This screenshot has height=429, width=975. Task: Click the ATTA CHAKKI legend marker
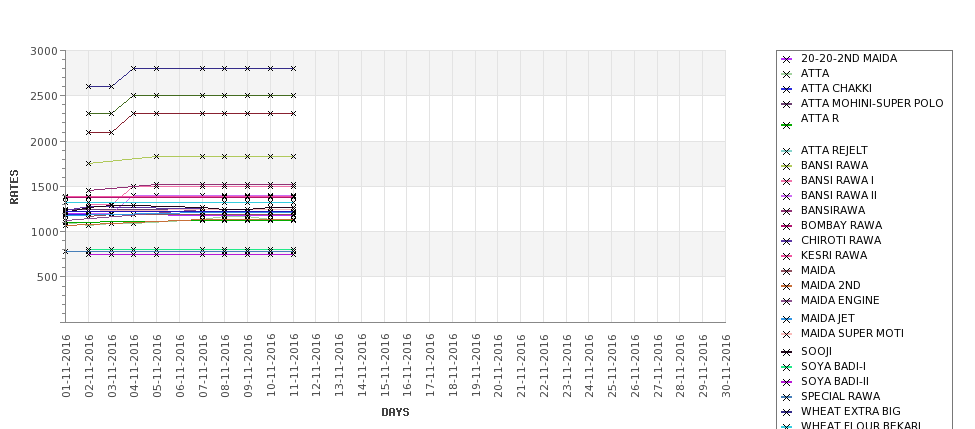(x=787, y=90)
